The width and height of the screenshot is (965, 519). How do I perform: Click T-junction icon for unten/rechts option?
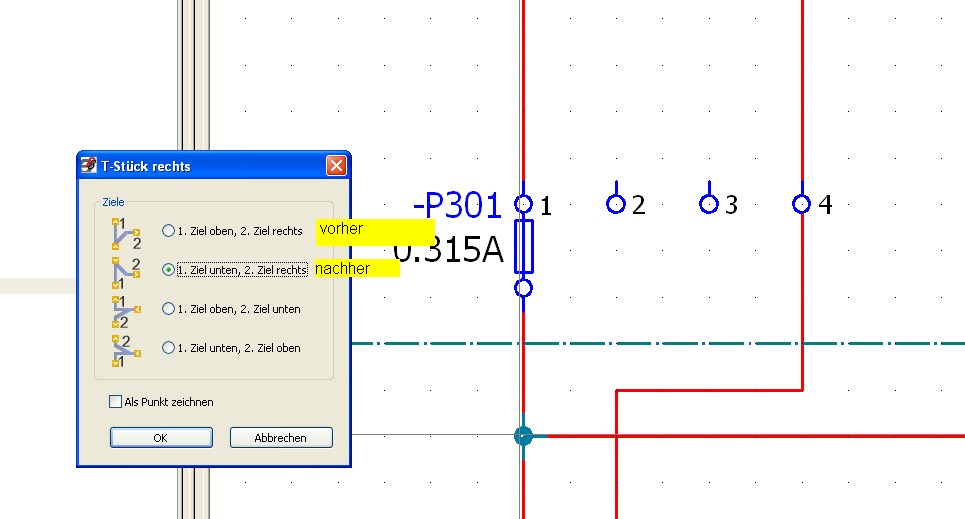pos(126,273)
